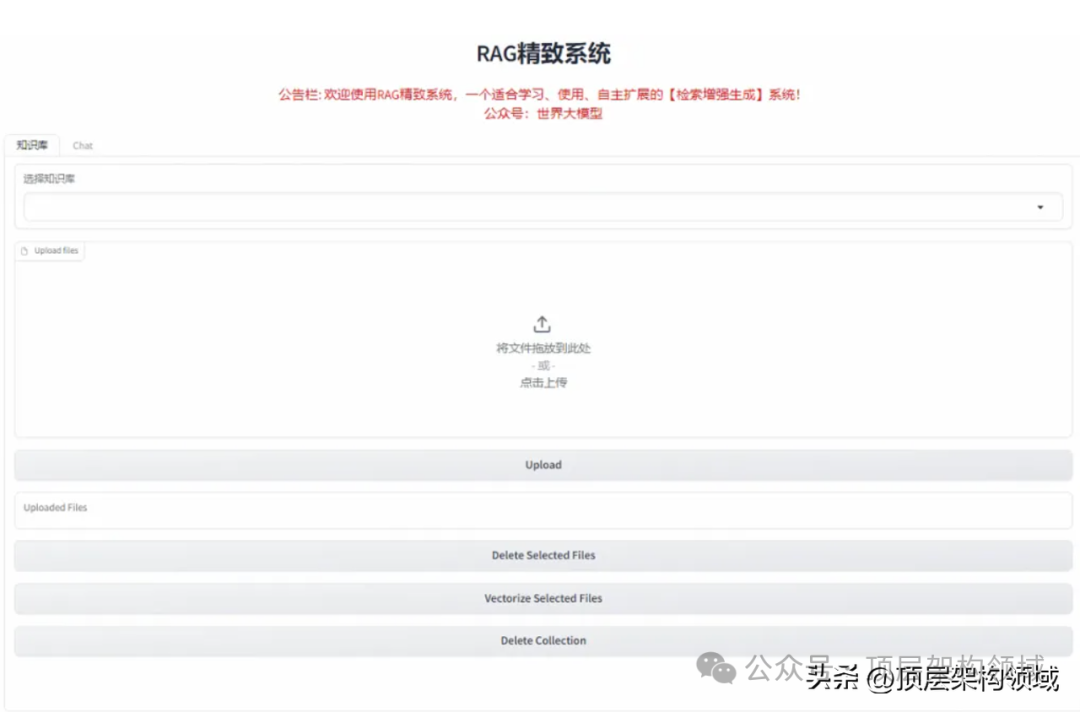Click Delete Selected Files
Viewport: 1080px width, 712px height.
[x=543, y=555]
